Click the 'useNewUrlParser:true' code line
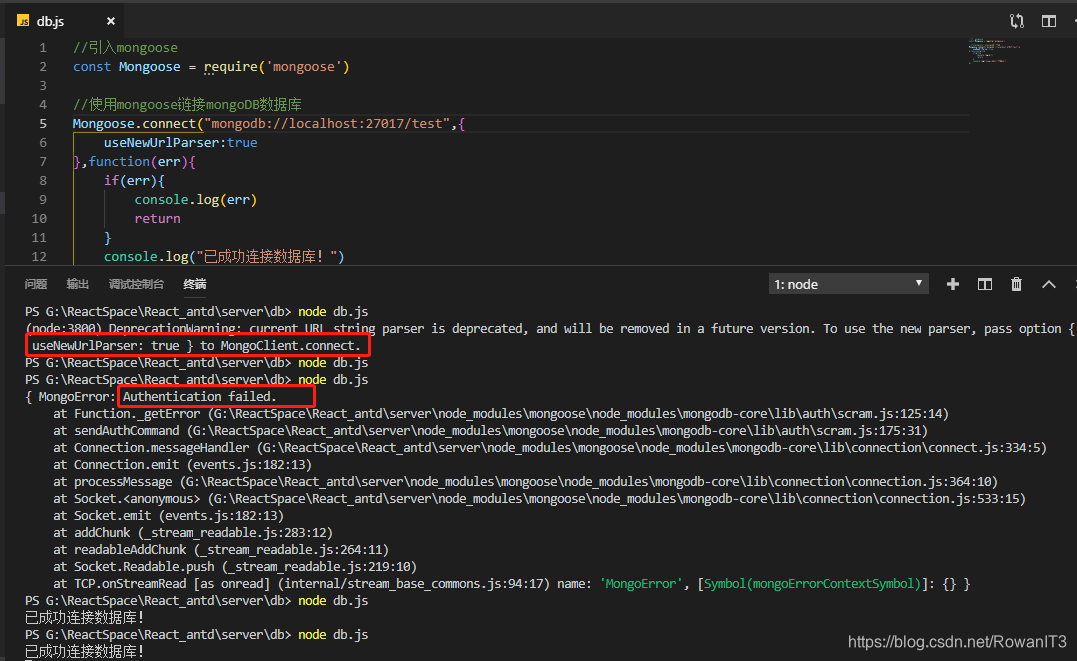 point(181,142)
